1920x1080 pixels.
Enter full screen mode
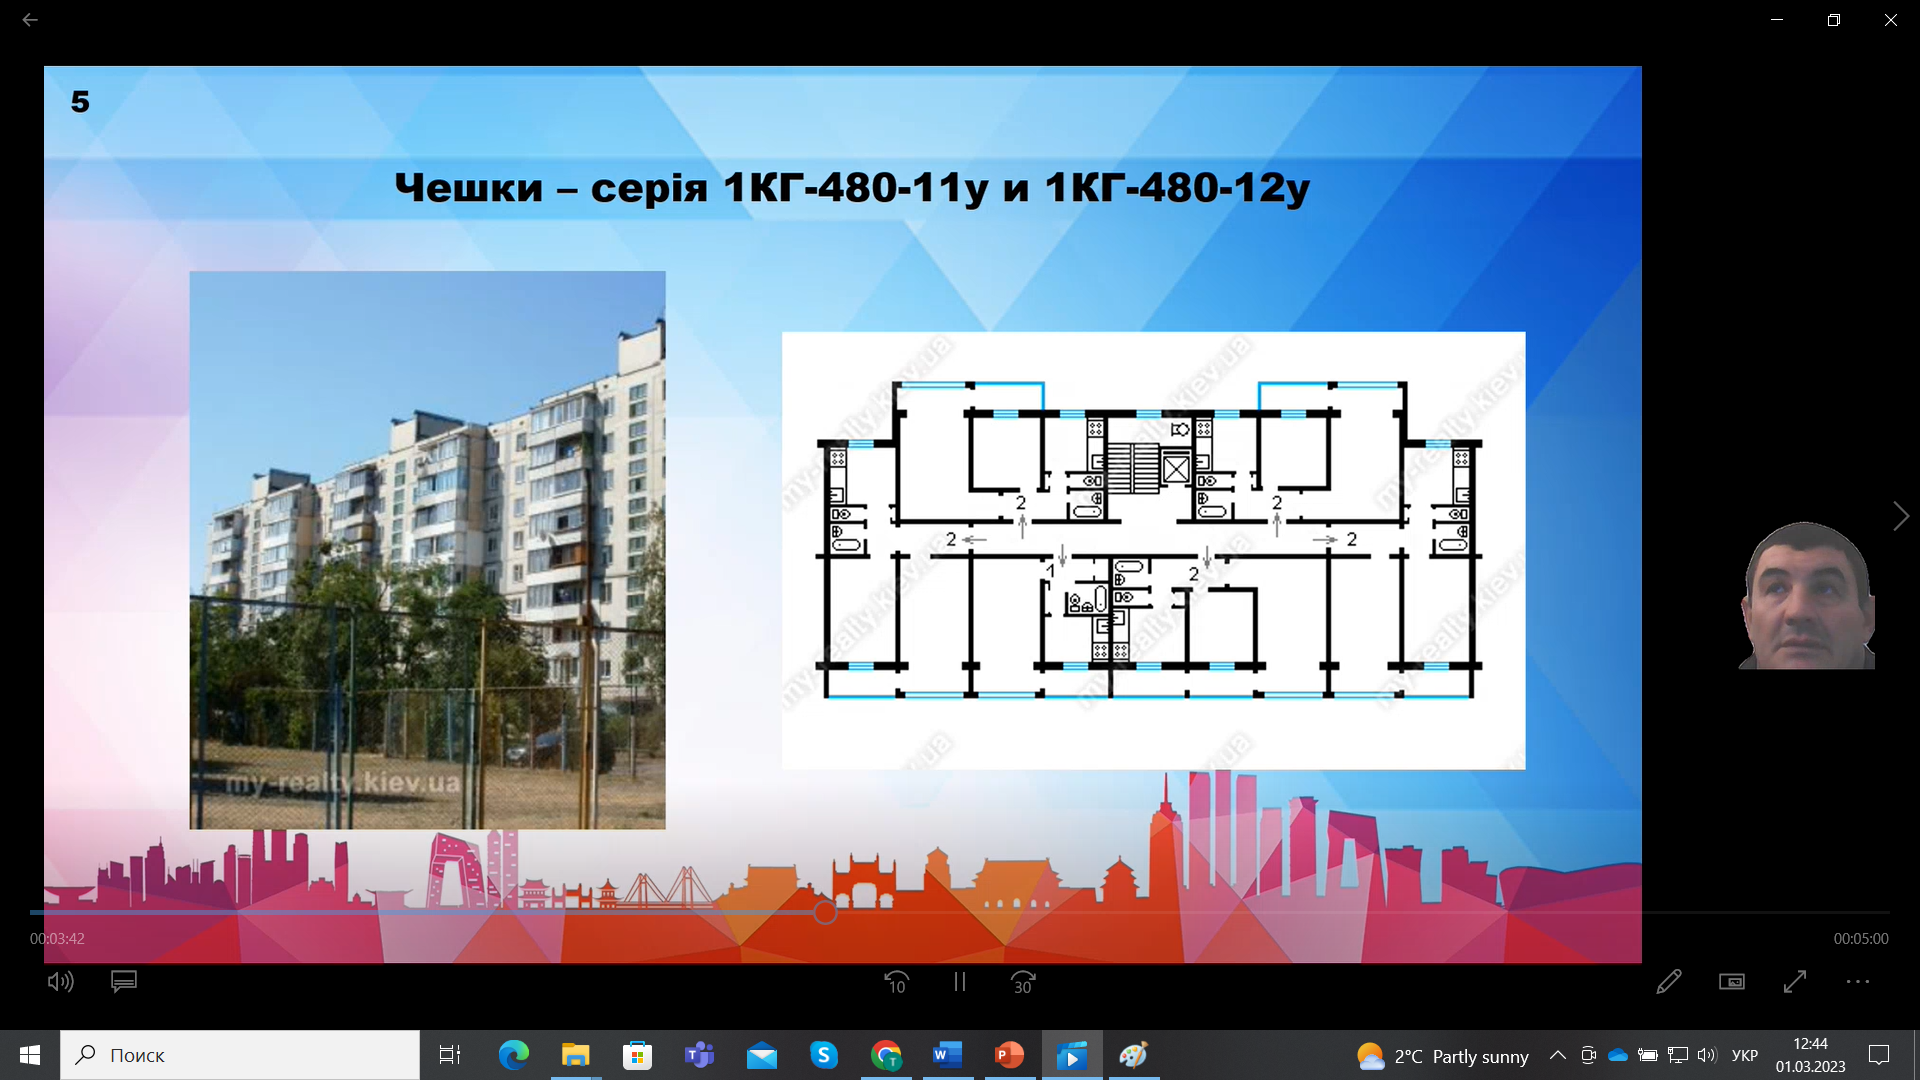pyautogui.click(x=1795, y=982)
